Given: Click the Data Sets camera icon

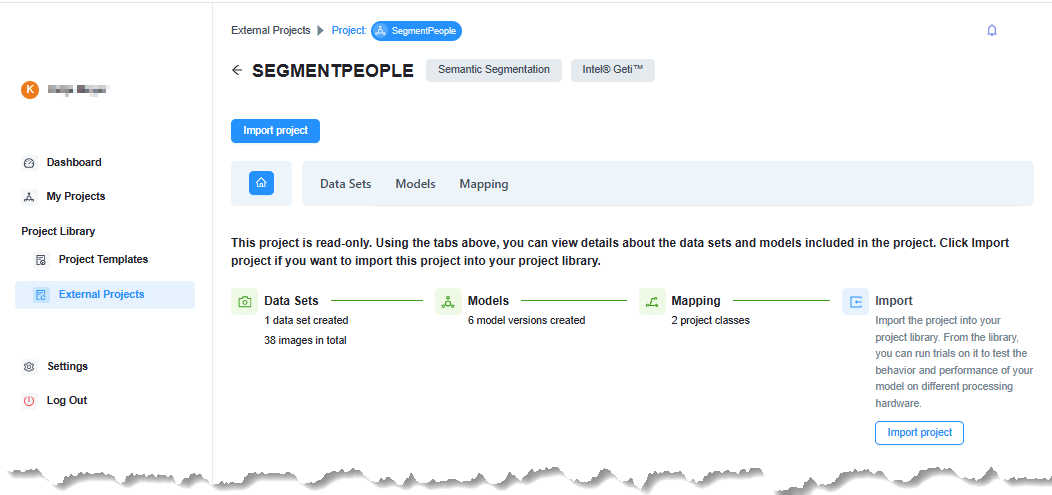Looking at the screenshot, I should coord(244,301).
